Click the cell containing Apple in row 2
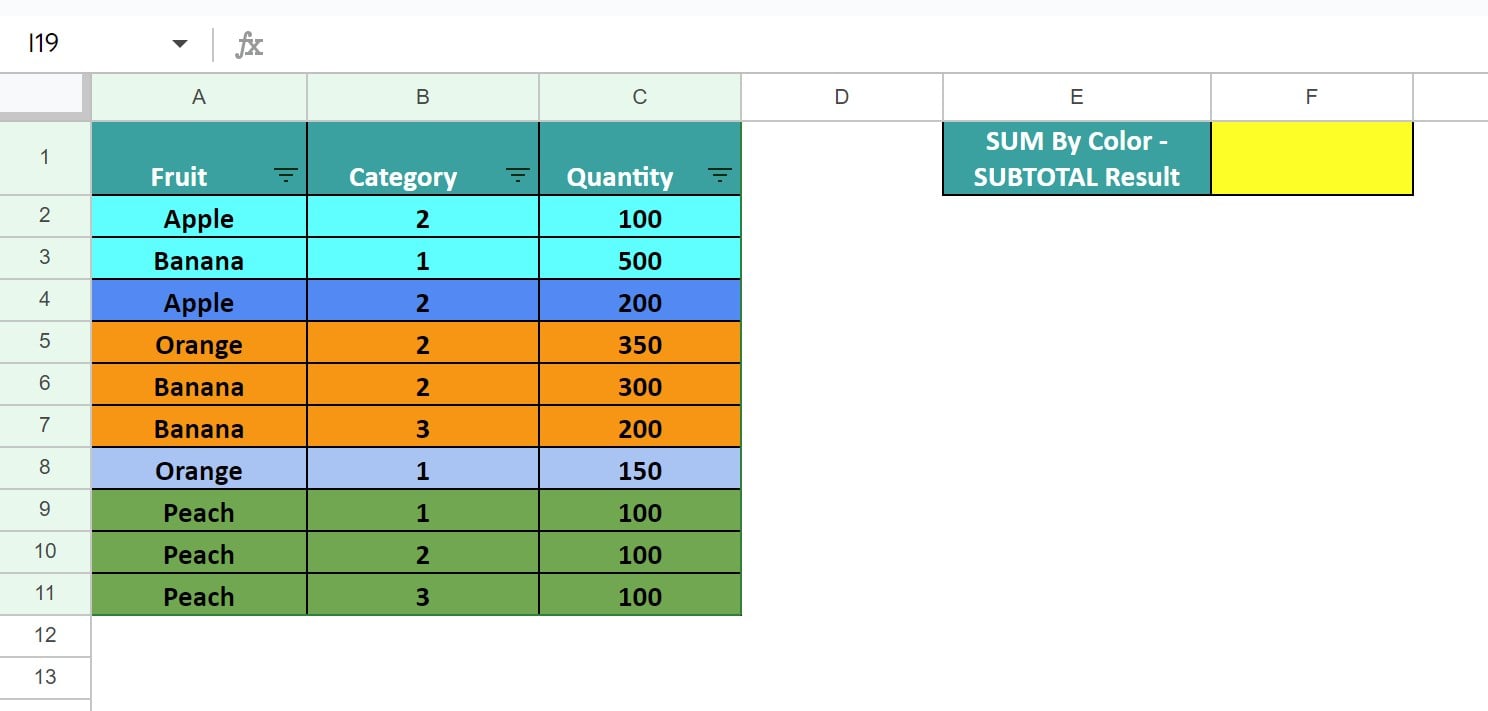 (x=198, y=218)
